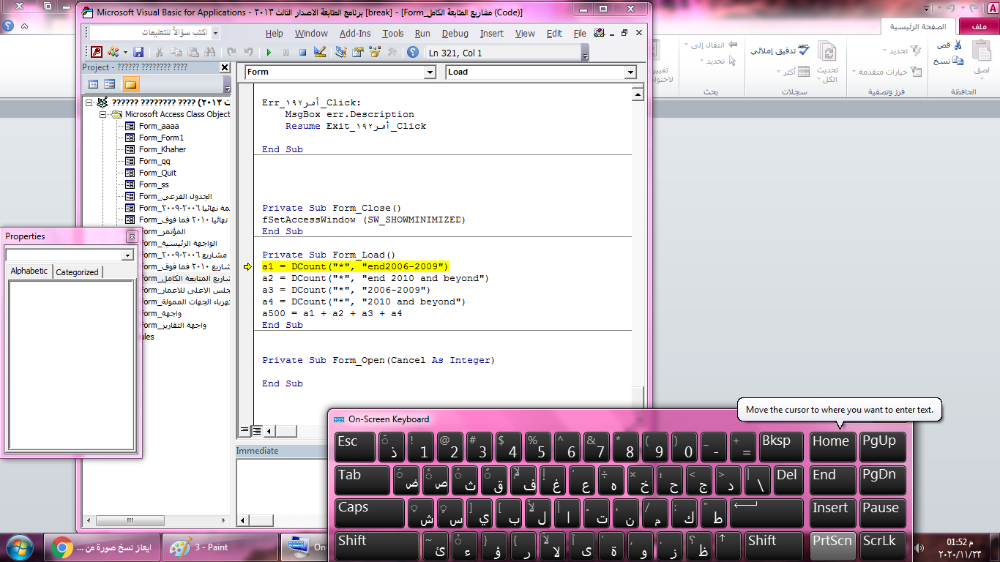This screenshot has height=562, width=1000.
Task: Click the Redo arrow icon
Action: point(248,52)
